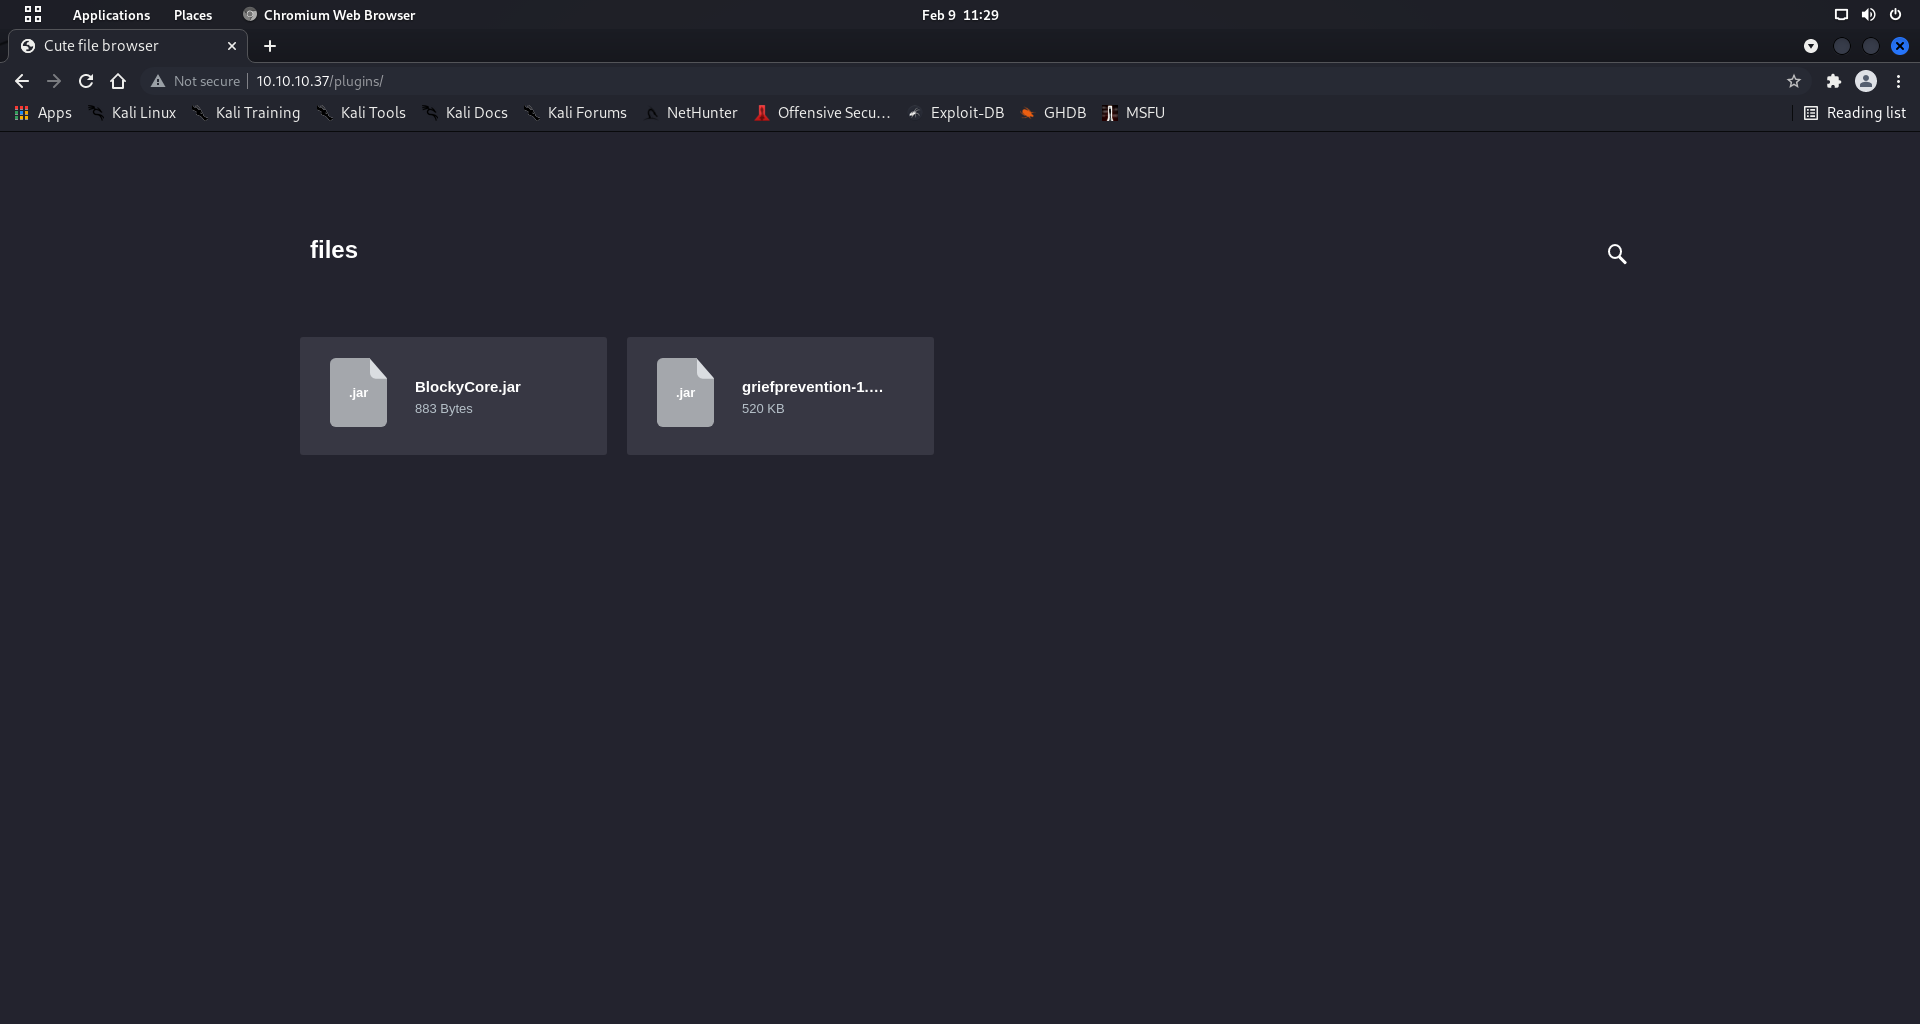Open the Apps shortcut in bookmarks
This screenshot has height=1024, width=1920.
[x=43, y=113]
